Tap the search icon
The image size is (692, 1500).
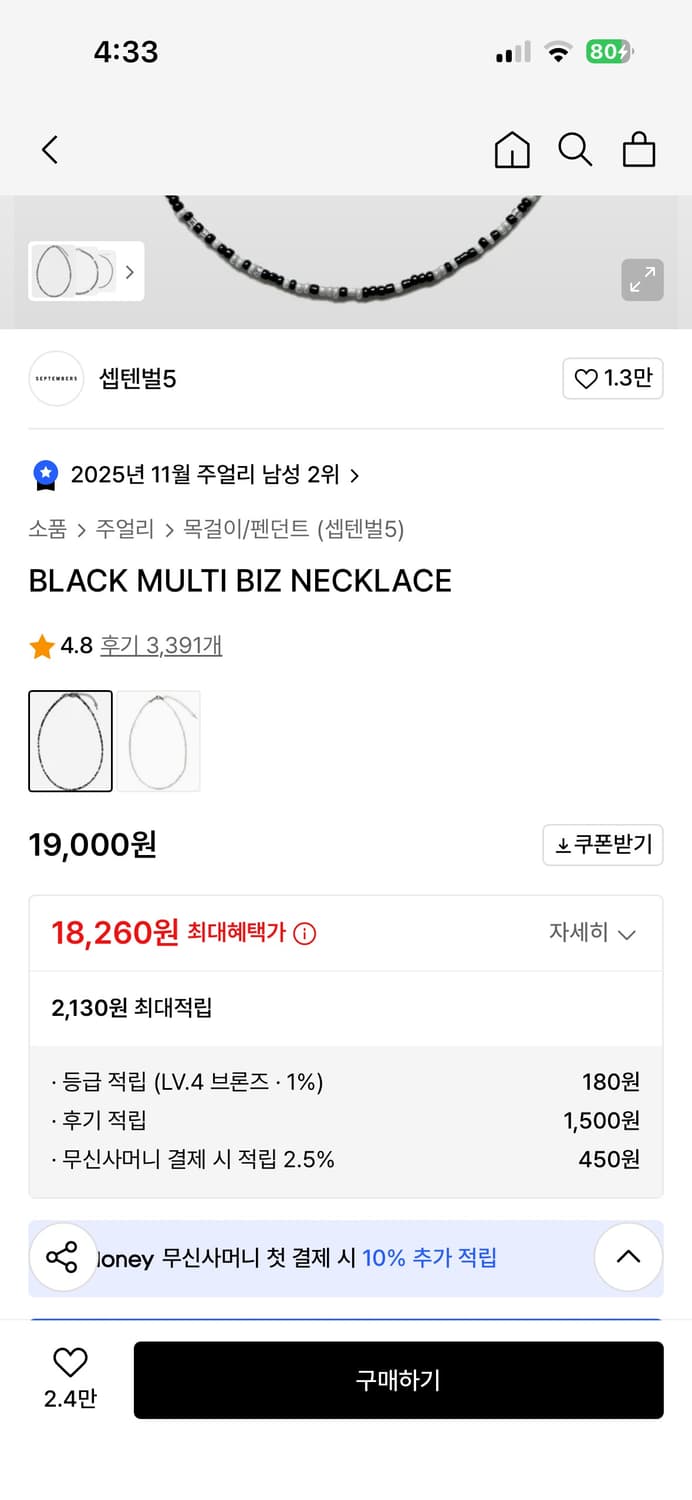click(575, 149)
